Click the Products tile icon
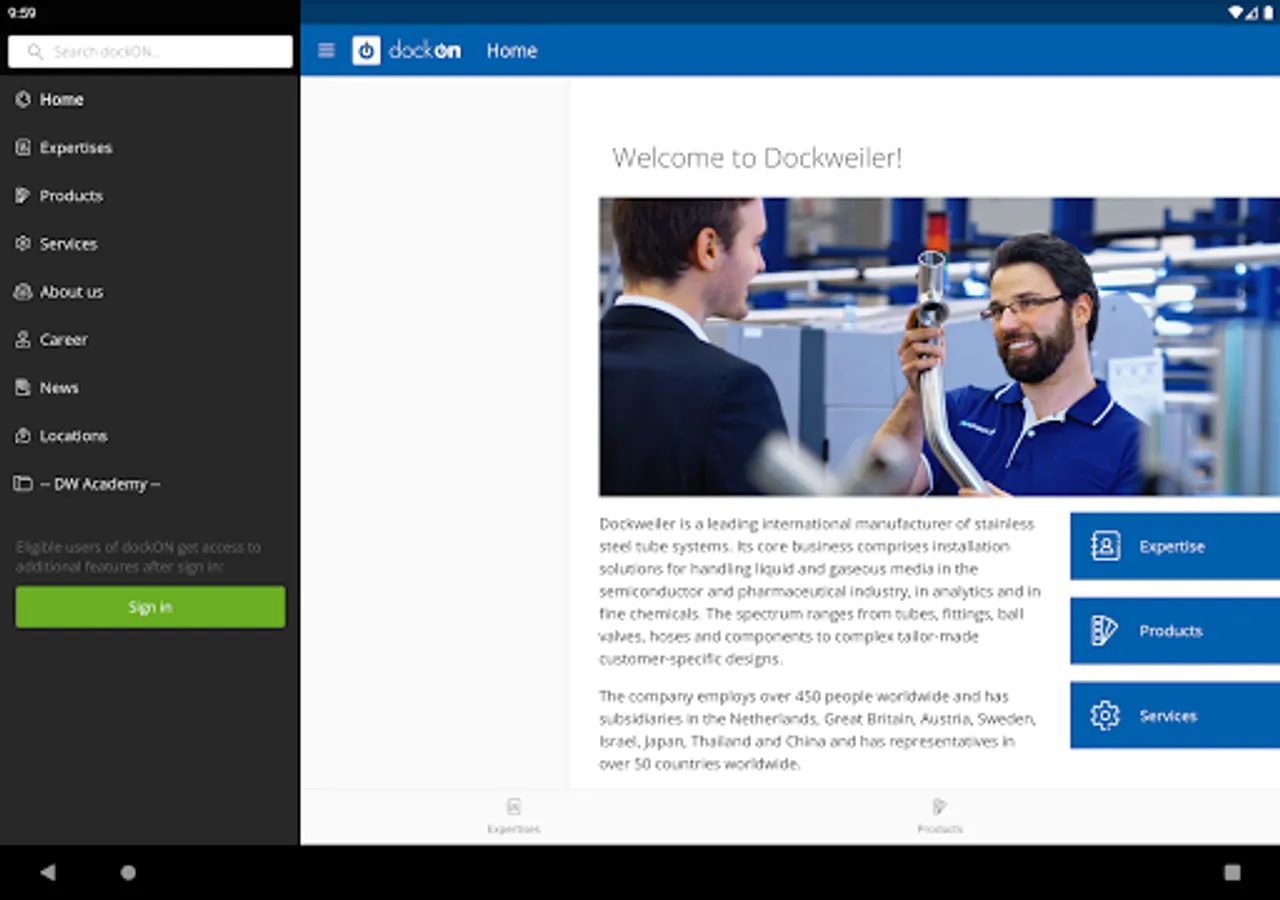 click(1105, 630)
